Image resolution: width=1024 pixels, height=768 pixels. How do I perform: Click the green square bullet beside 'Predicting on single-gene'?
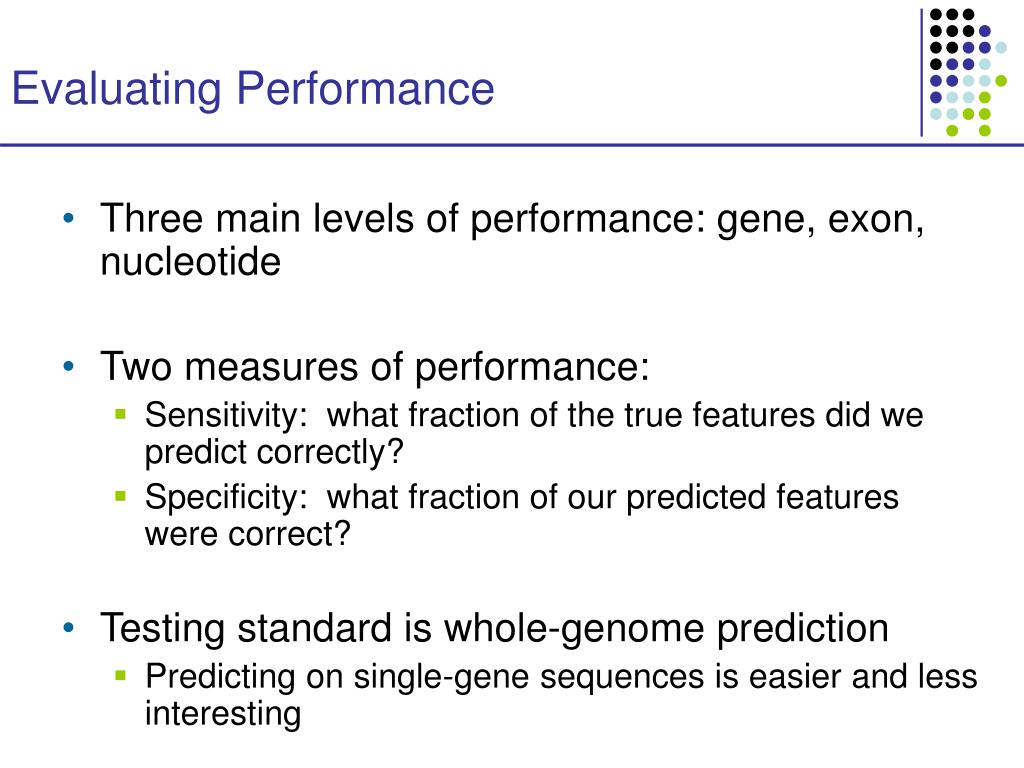coord(120,675)
